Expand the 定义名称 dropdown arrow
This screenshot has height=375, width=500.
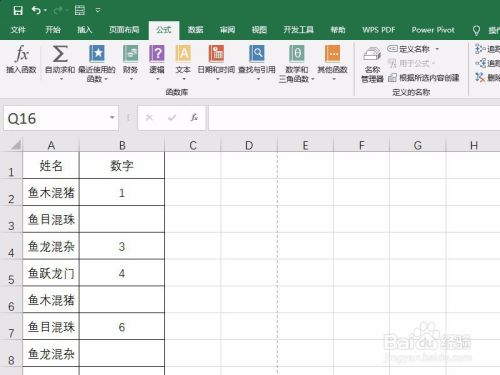pos(437,49)
